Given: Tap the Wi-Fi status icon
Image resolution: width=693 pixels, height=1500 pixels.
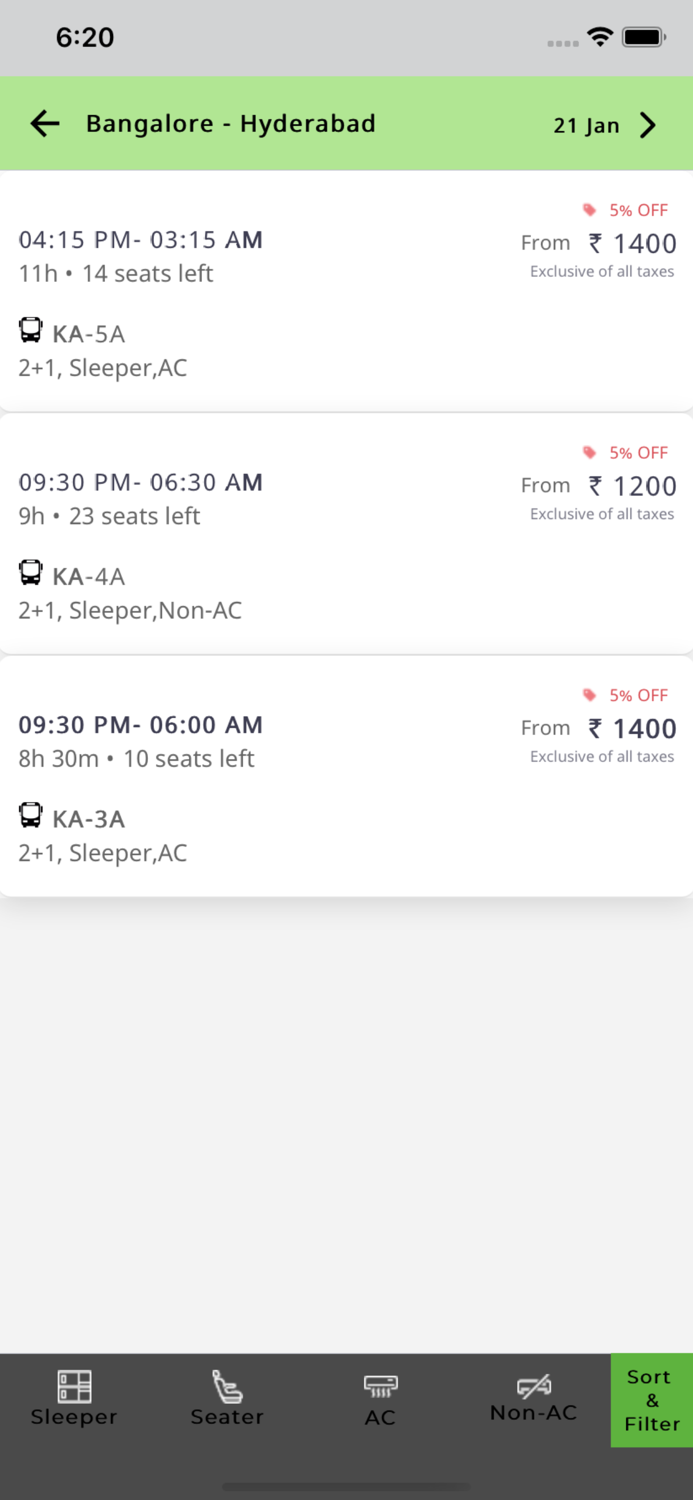Looking at the screenshot, I should 600,38.
